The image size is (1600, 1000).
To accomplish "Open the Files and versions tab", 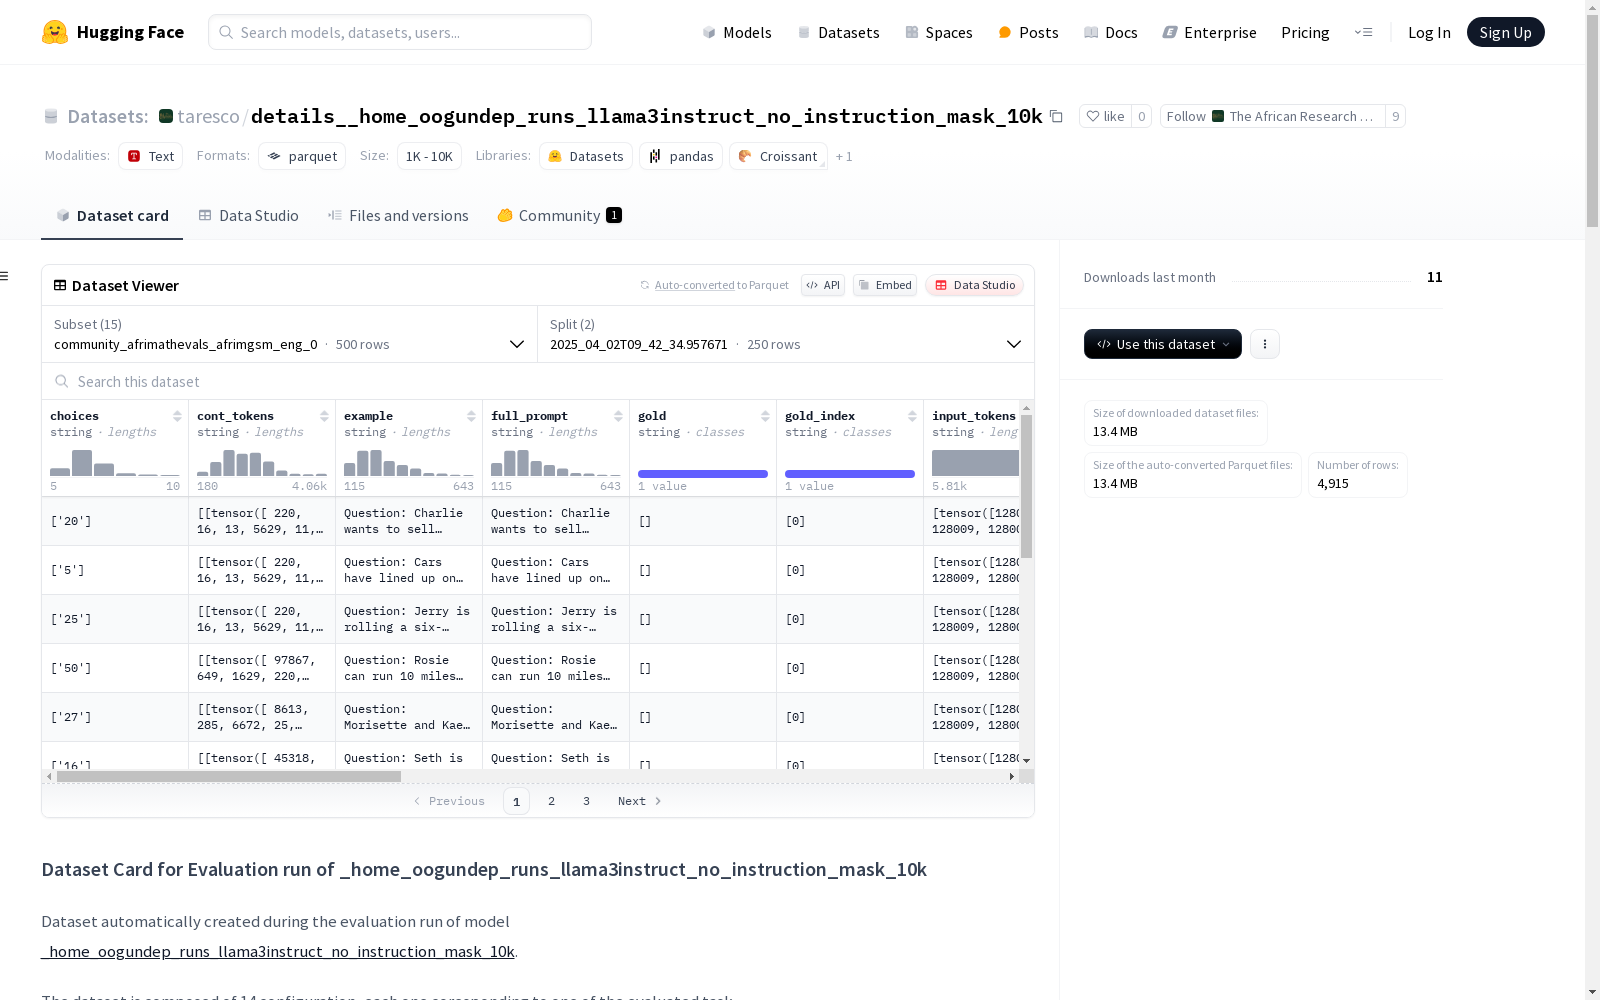I will tap(398, 216).
